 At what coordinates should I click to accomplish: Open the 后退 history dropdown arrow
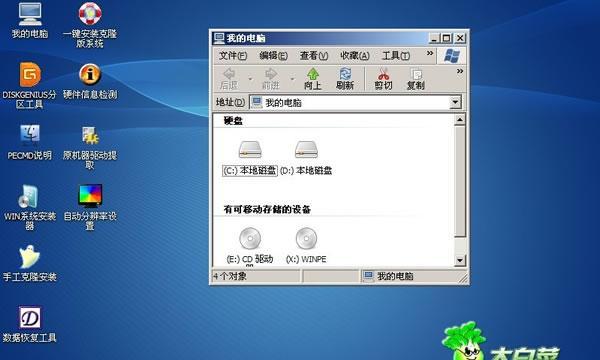tap(251, 79)
